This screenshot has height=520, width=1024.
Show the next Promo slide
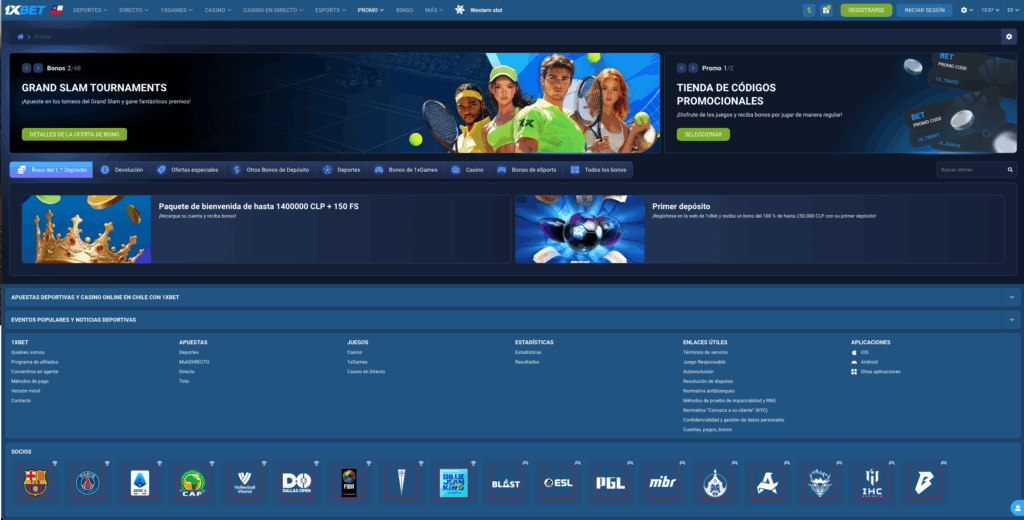coord(693,68)
